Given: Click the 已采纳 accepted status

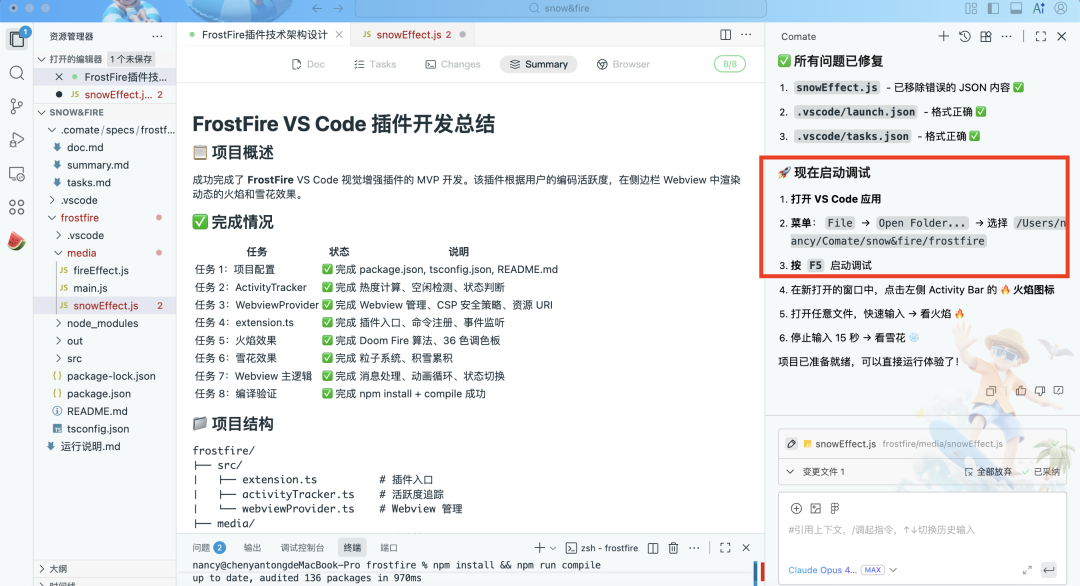Looking at the screenshot, I should (x=1041, y=472).
